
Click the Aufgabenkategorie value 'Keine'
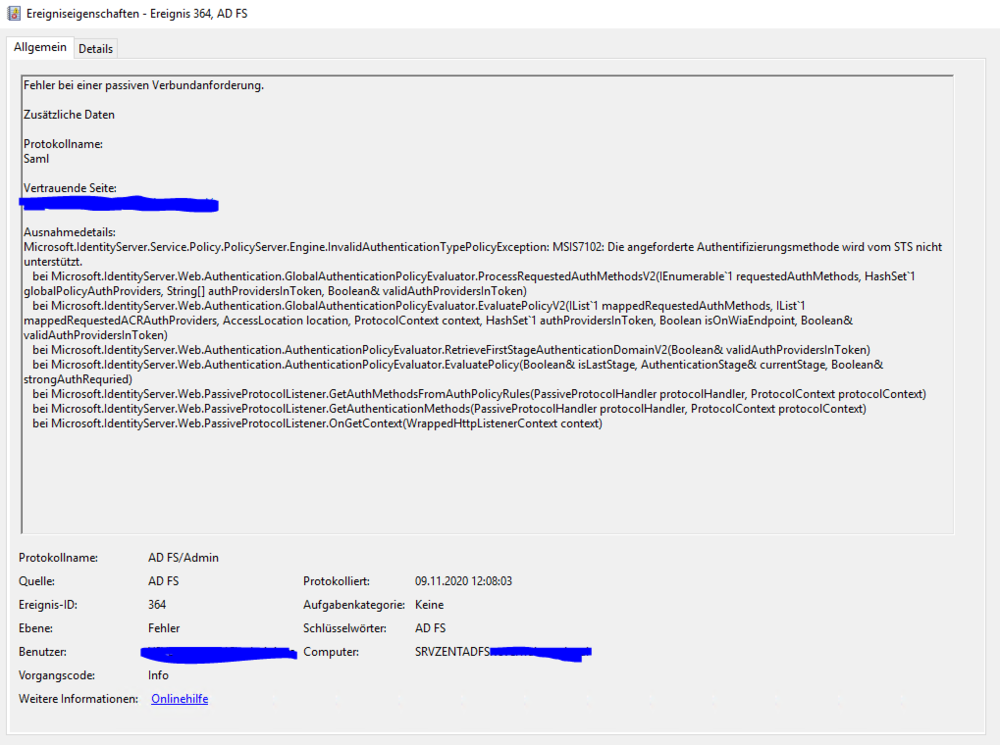click(429, 605)
